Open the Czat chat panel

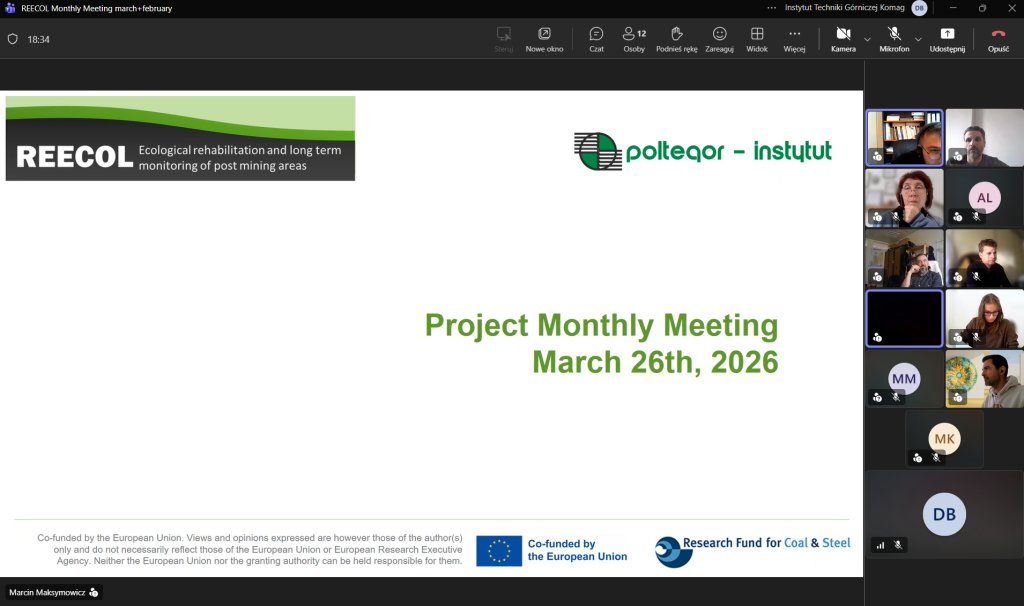(596, 39)
